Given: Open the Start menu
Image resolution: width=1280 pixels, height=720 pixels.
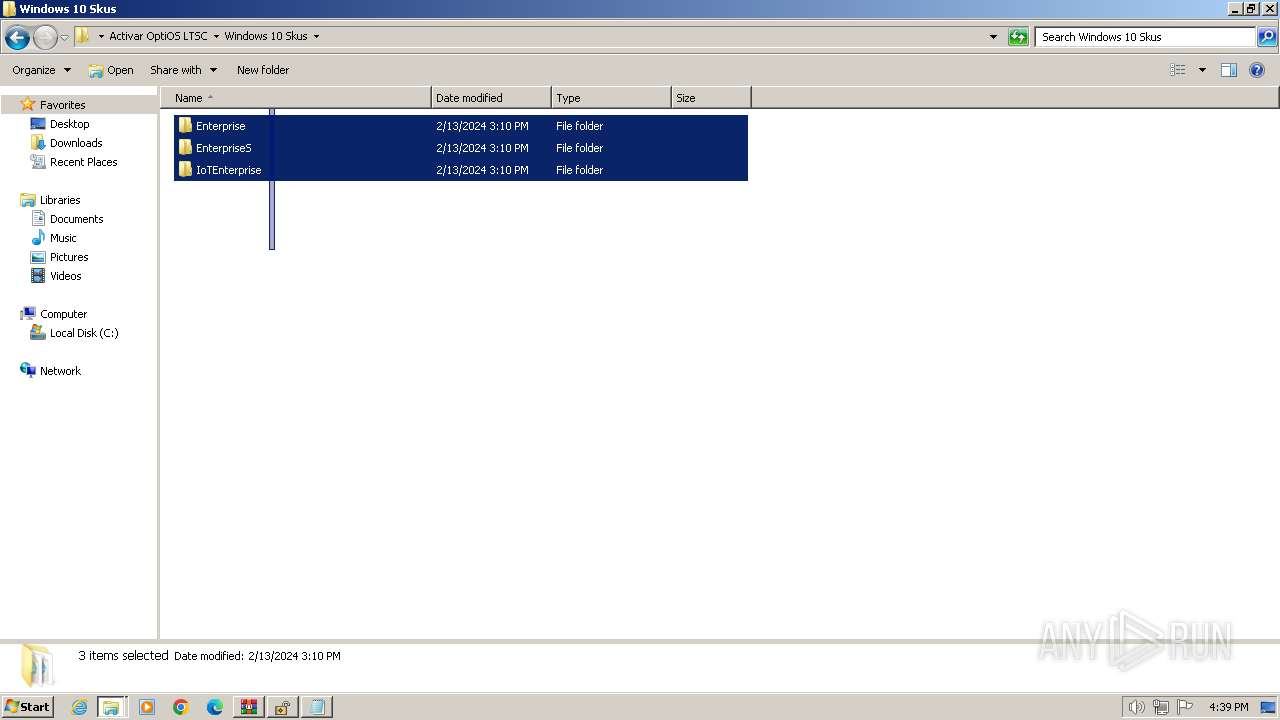Looking at the screenshot, I should pos(27,707).
